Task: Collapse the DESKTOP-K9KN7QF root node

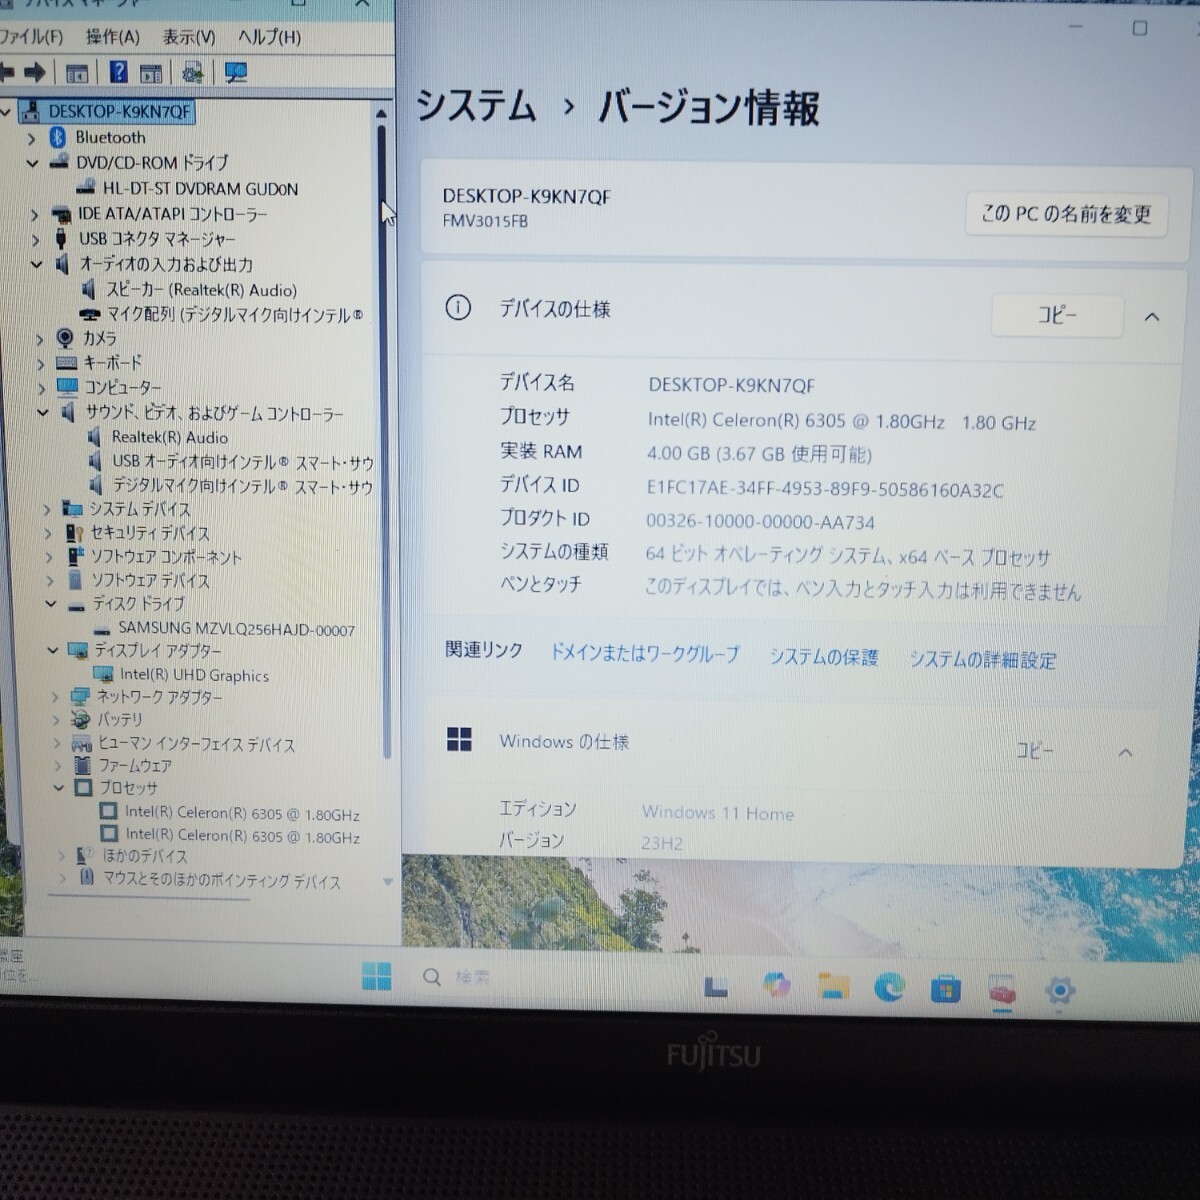Action: coord(6,111)
